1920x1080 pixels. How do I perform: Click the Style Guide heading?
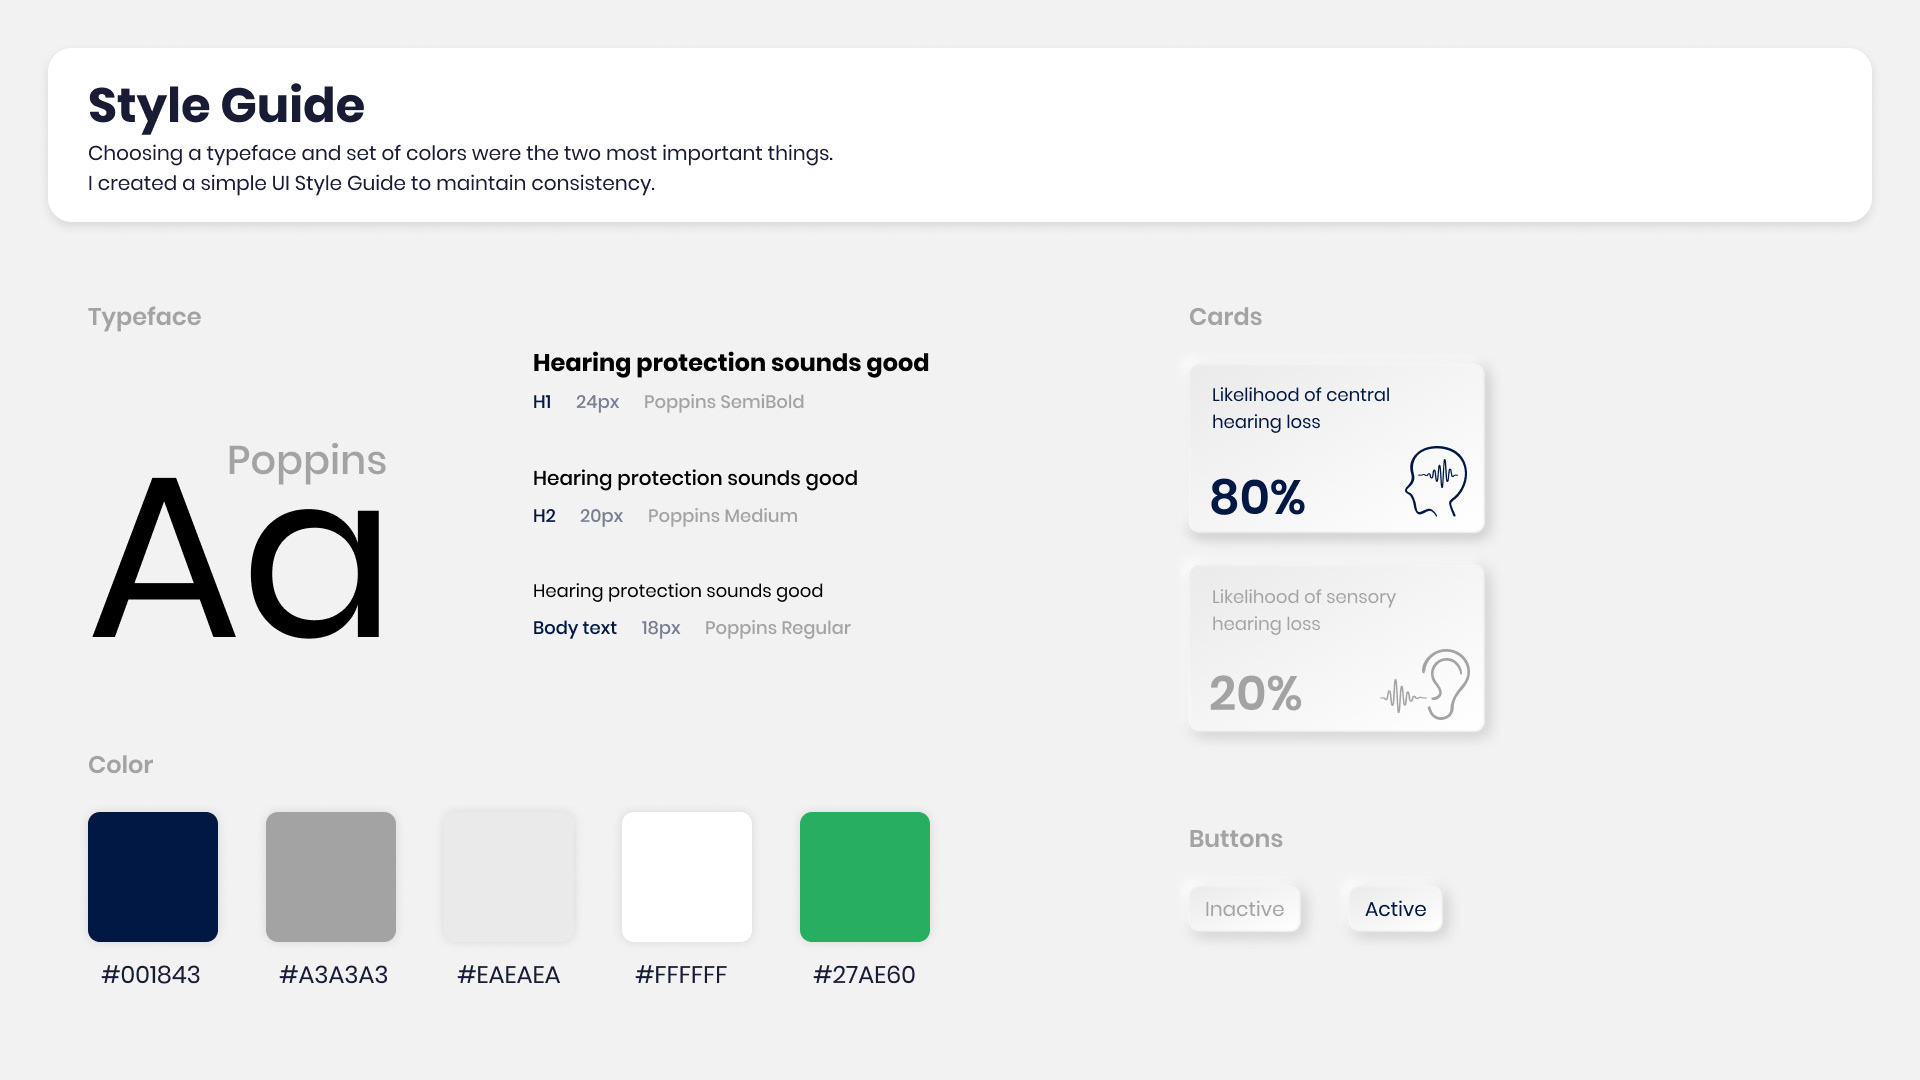[x=226, y=105]
